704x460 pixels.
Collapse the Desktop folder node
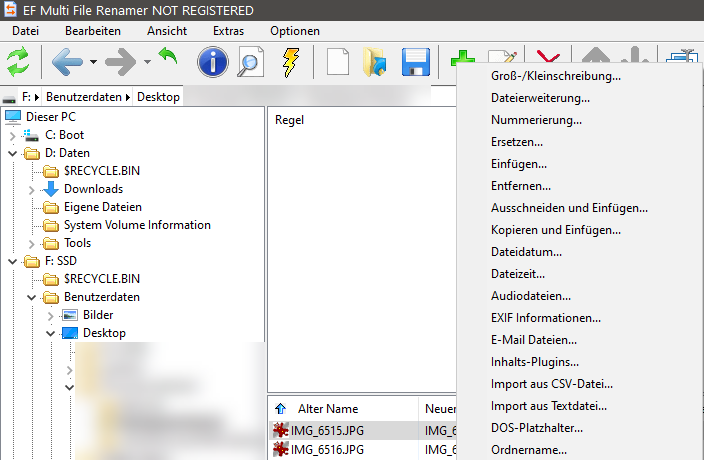[x=50, y=333]
